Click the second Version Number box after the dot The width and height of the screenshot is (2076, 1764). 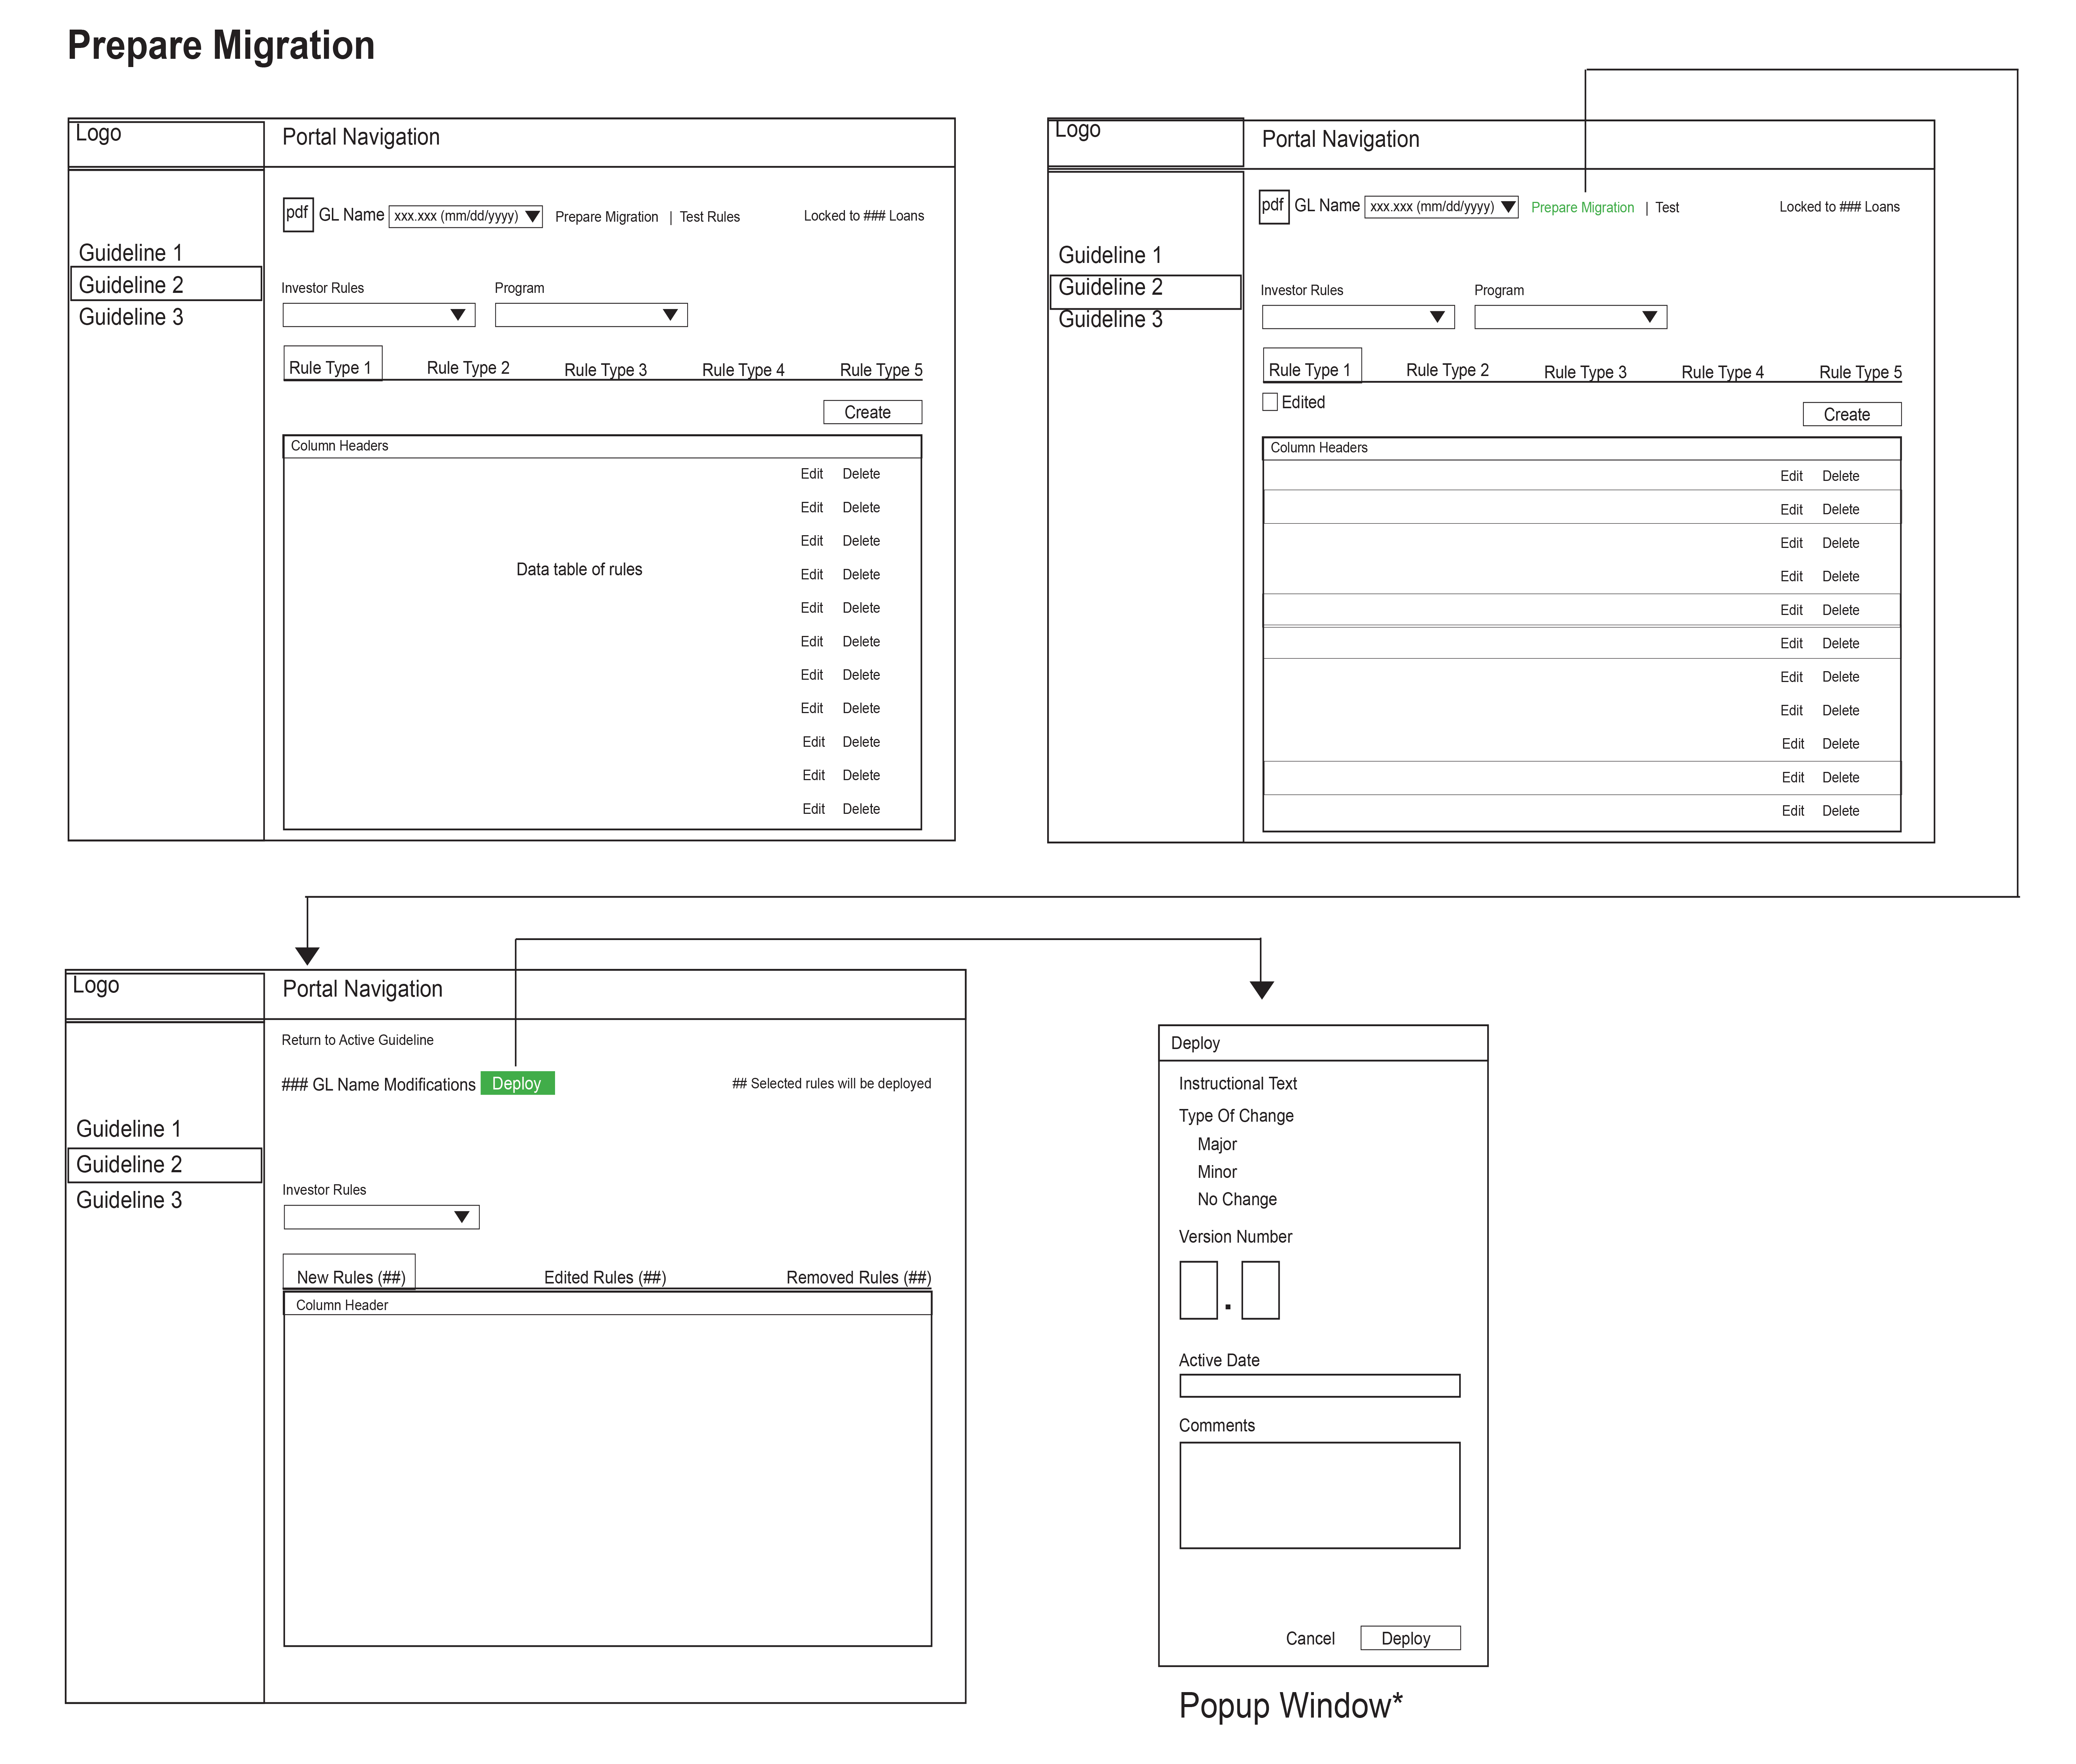[x=1260, y=1290]
